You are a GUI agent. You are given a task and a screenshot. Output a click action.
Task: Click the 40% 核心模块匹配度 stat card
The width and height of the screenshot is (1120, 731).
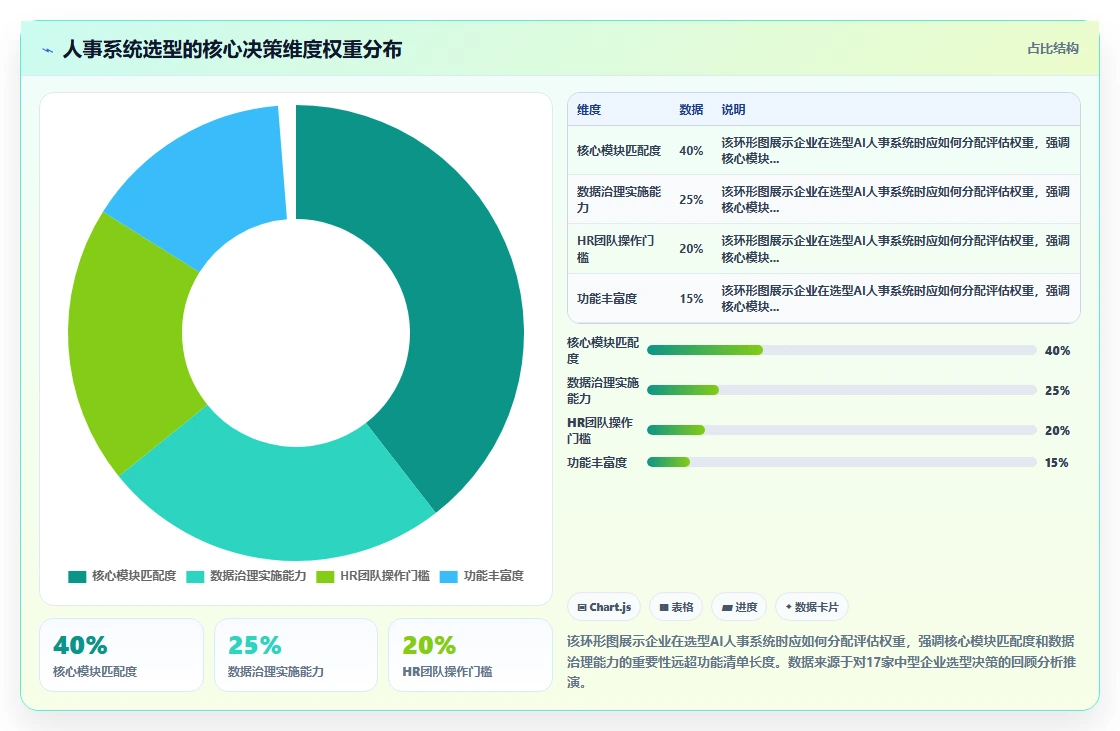[121, 655]
